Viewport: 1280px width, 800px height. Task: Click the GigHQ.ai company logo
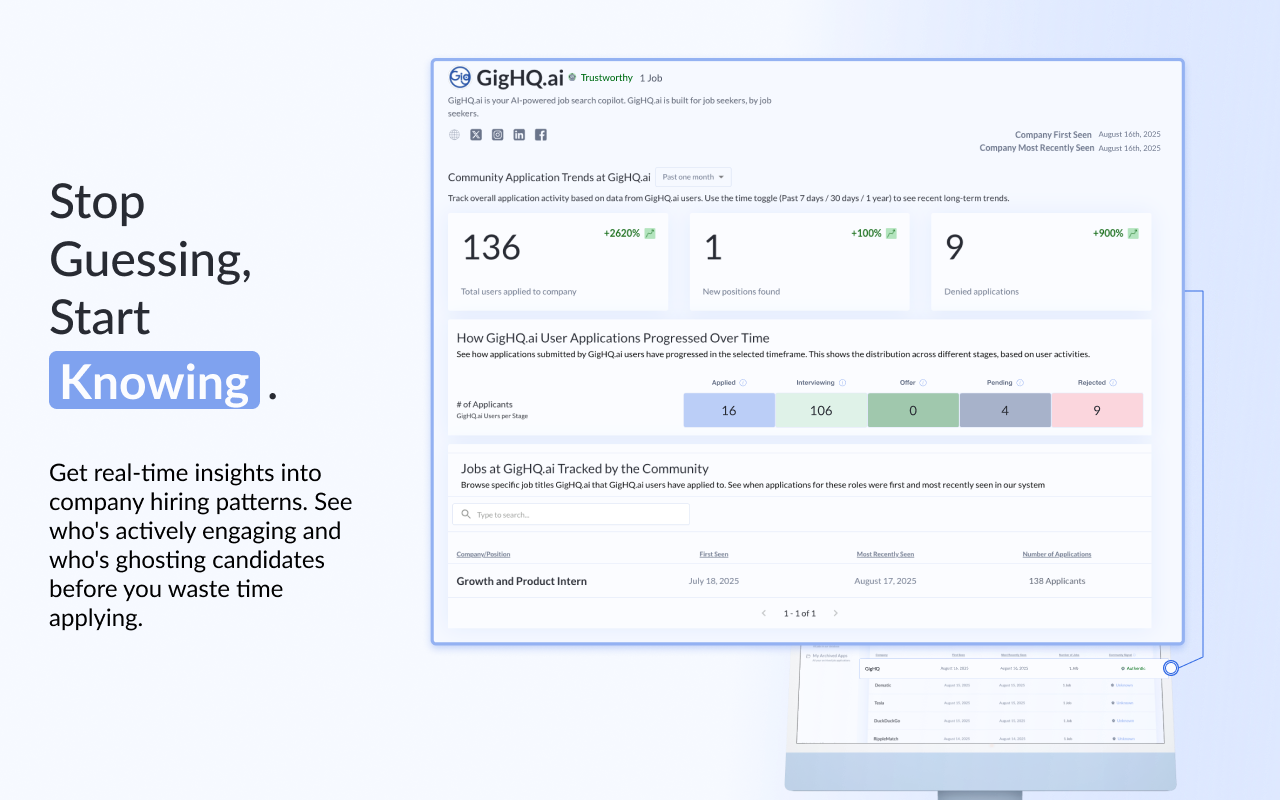[460, 77]
